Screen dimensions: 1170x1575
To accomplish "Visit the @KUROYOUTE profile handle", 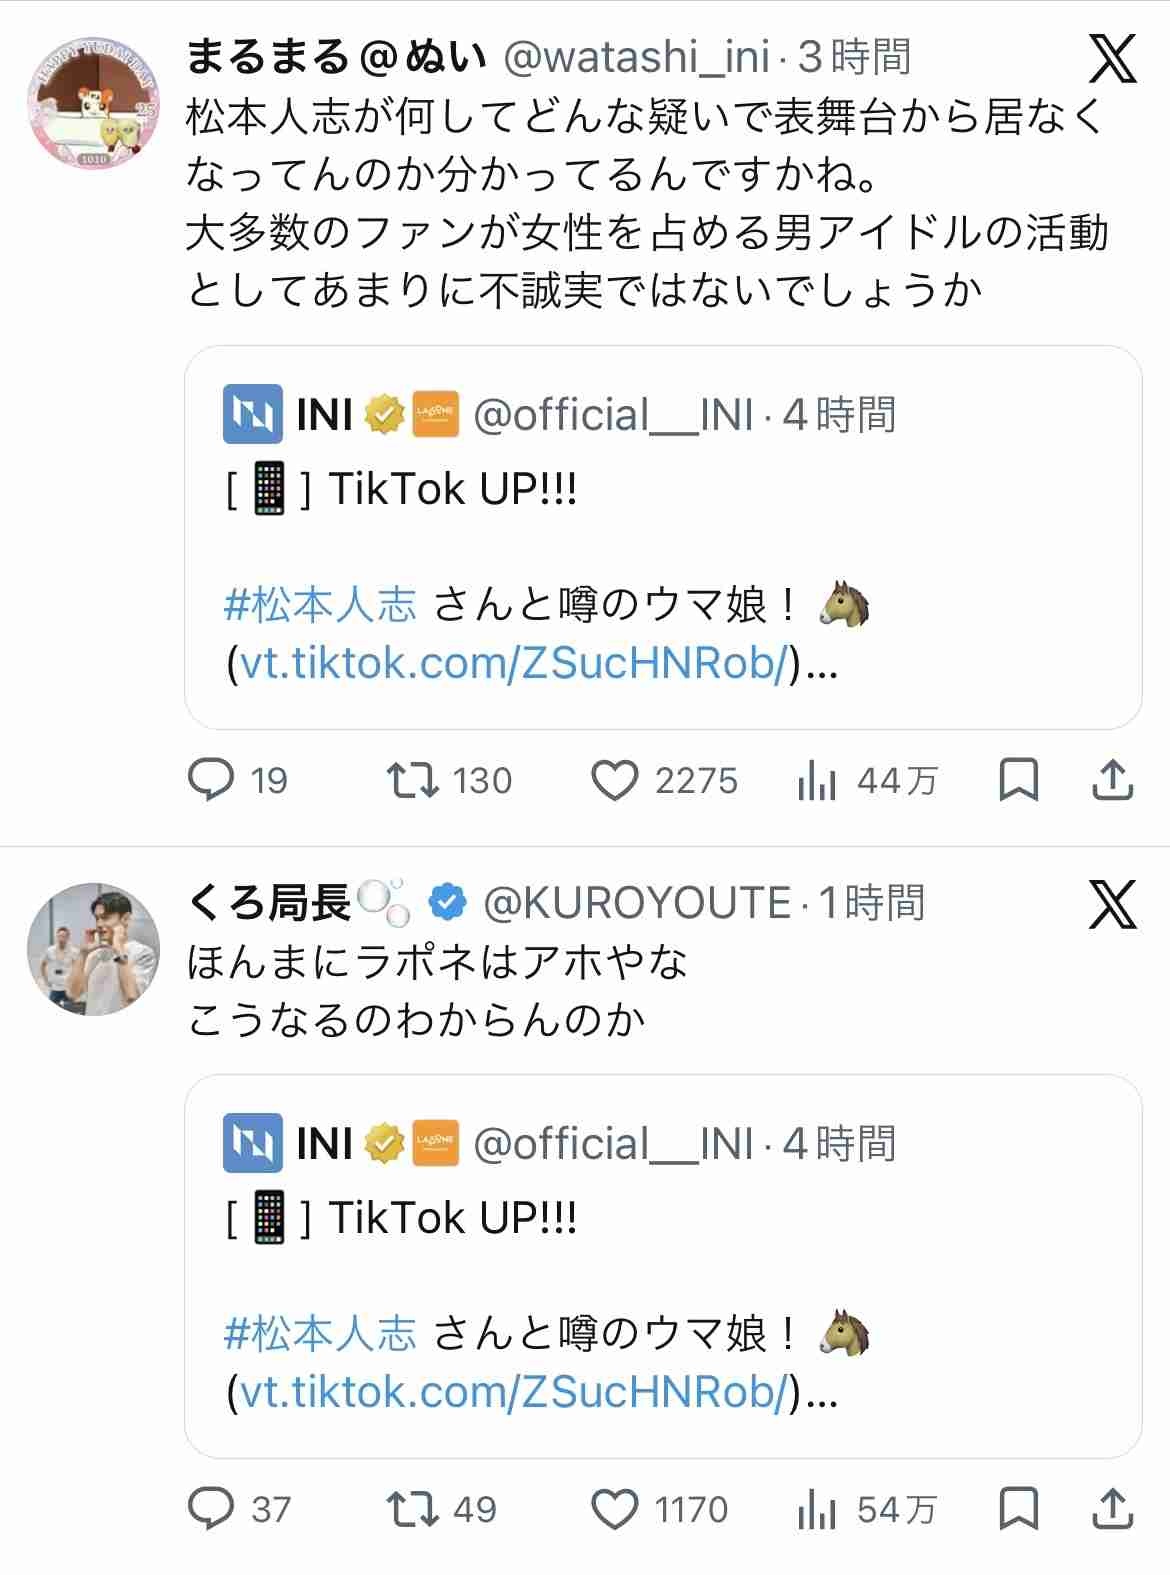I will click(x=637, y=904).
